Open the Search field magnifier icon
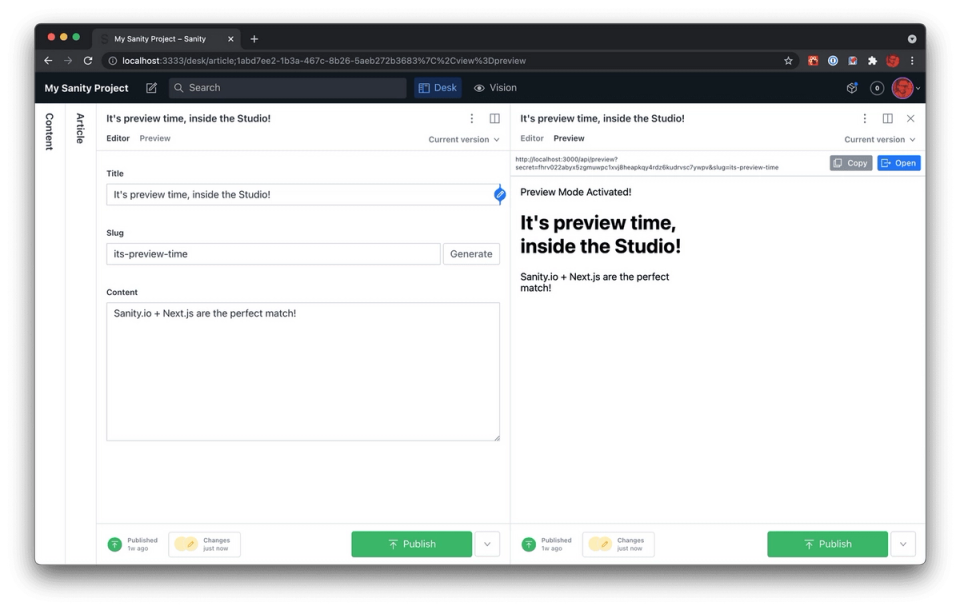This screenshot has width=960, height=610. pyautogui.click(x=177, y=88)
